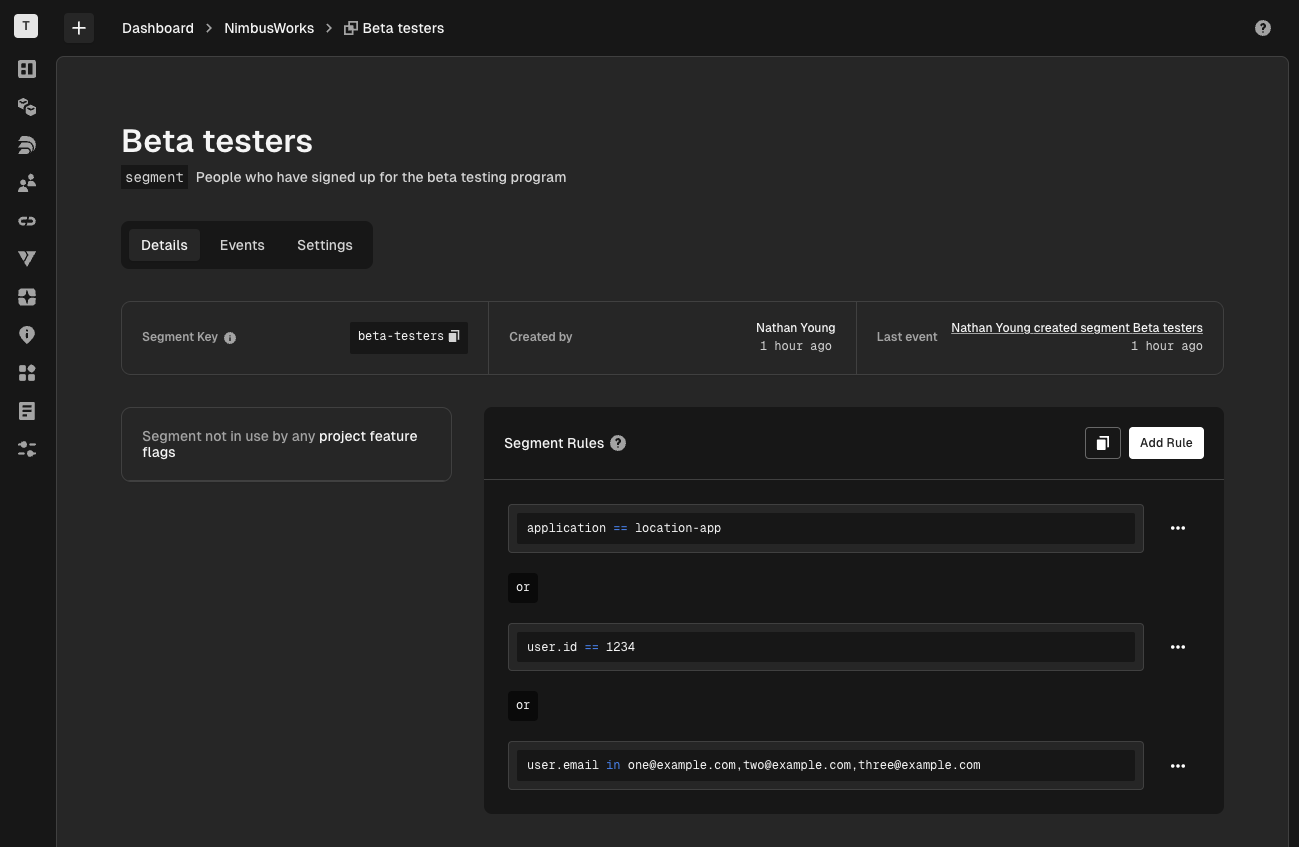Screen dimensions: 1299x847
Task: Click the Add Rule button
Action: coord(1166,443)
